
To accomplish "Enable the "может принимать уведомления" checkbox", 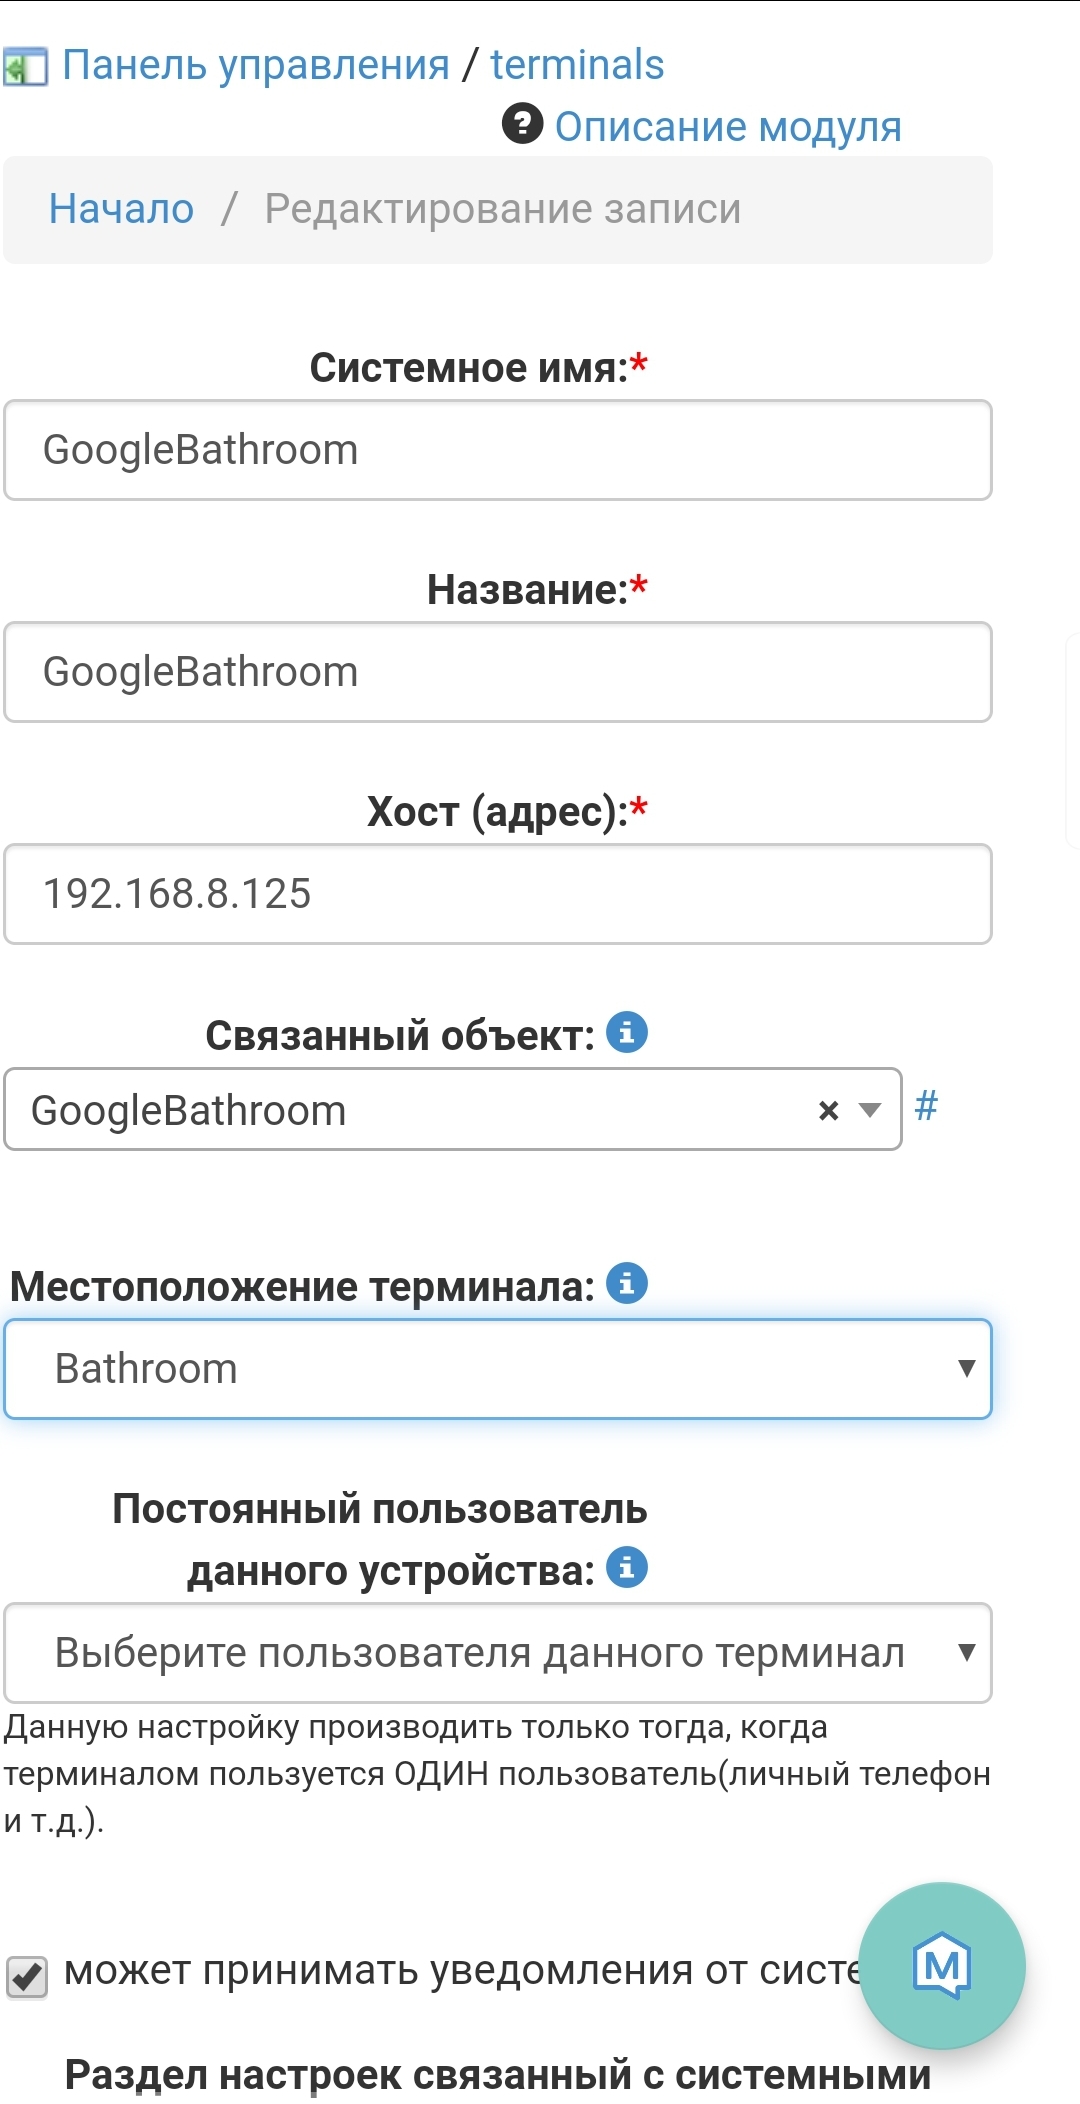I will click(25, 1977).
